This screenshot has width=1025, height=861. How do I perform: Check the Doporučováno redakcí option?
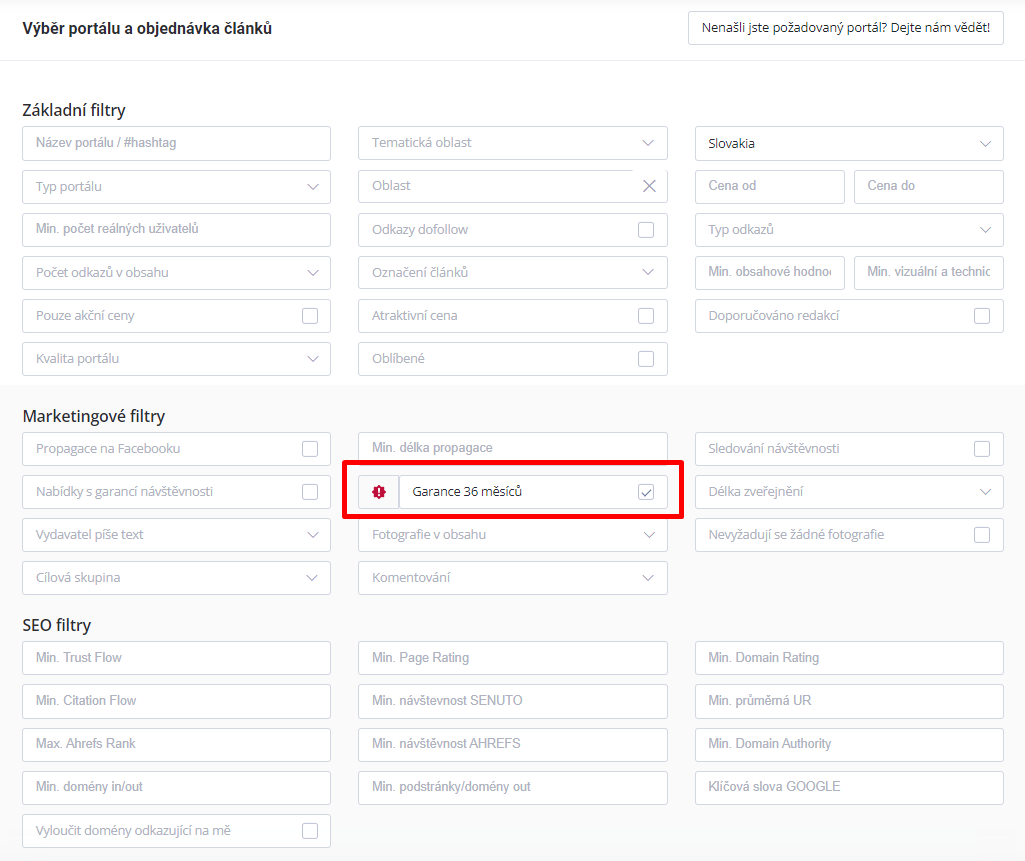coord(982,316)
